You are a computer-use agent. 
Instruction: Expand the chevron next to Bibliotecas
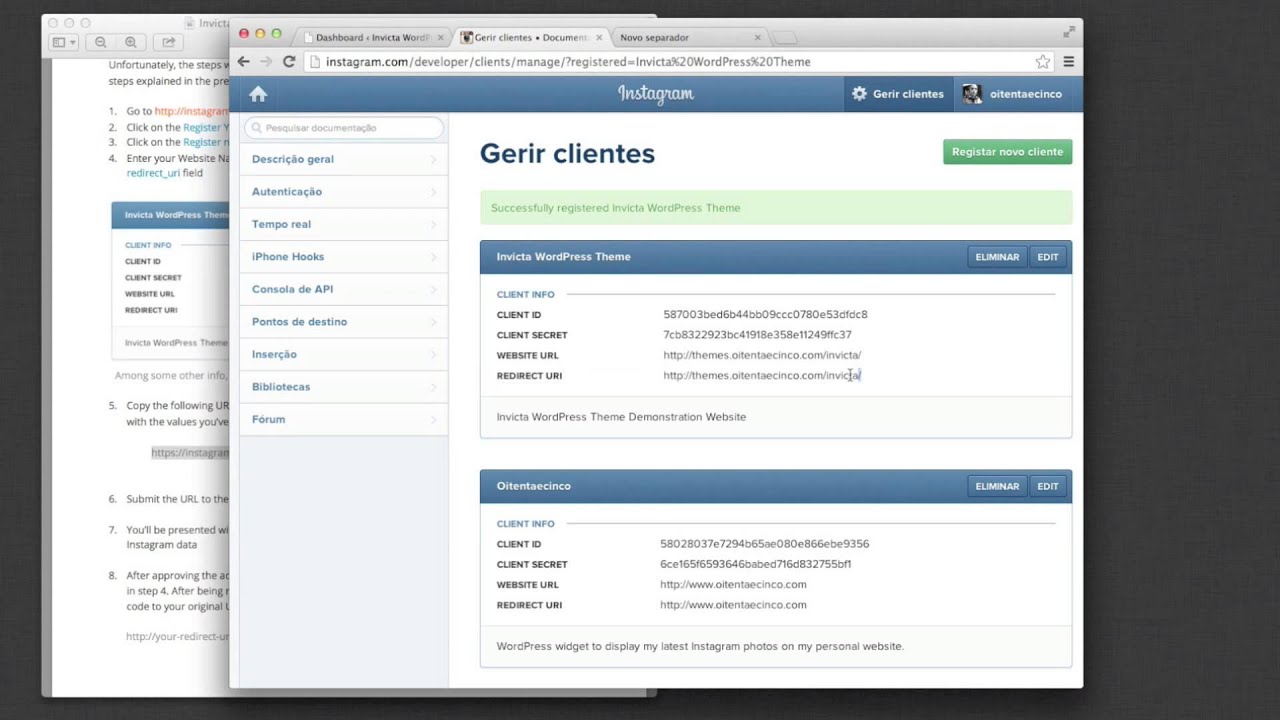coord(433,387)
